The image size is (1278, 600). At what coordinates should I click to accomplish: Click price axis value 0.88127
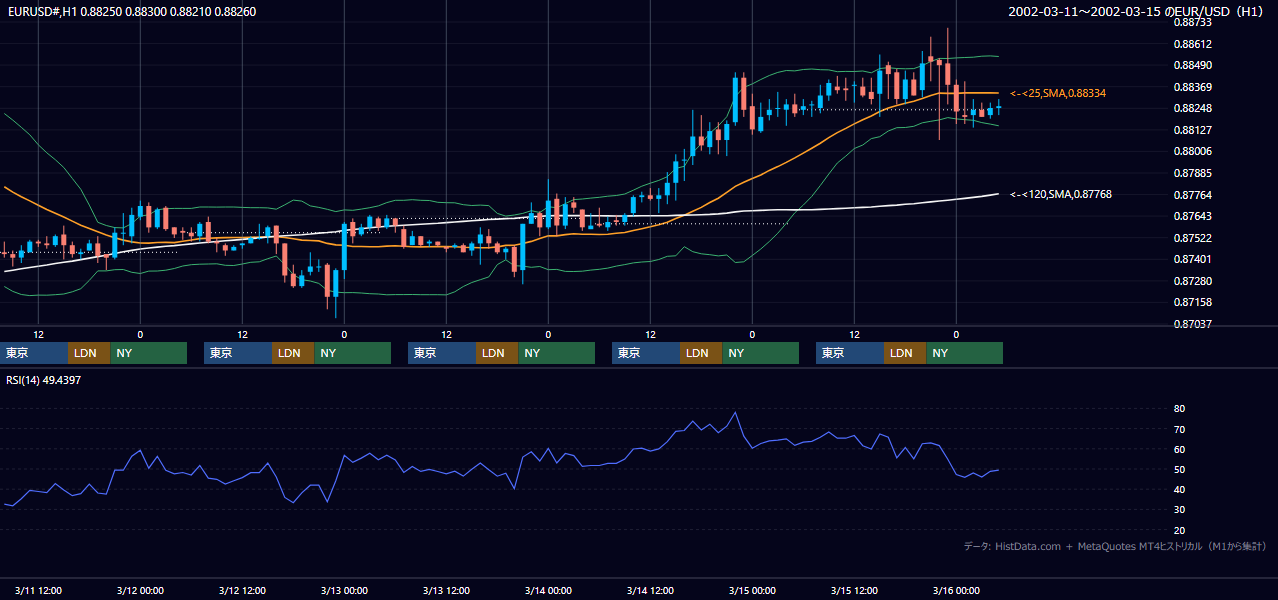[1194, 130]
